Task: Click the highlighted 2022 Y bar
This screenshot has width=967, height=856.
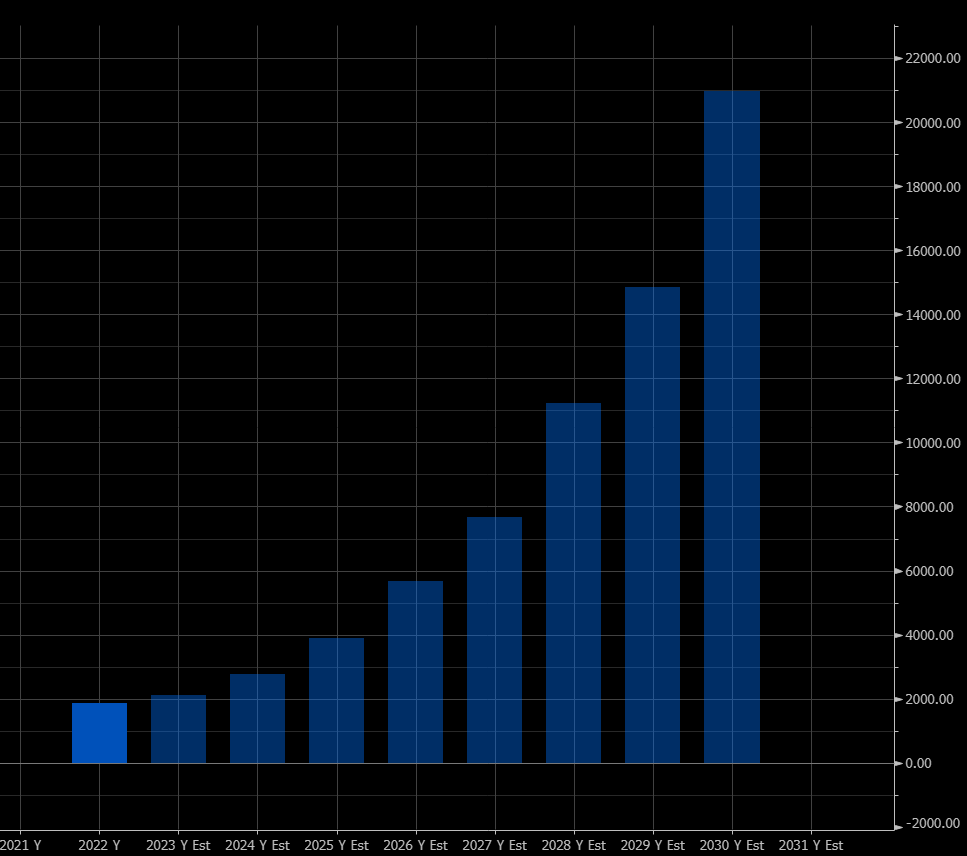Action: [99, 733]
